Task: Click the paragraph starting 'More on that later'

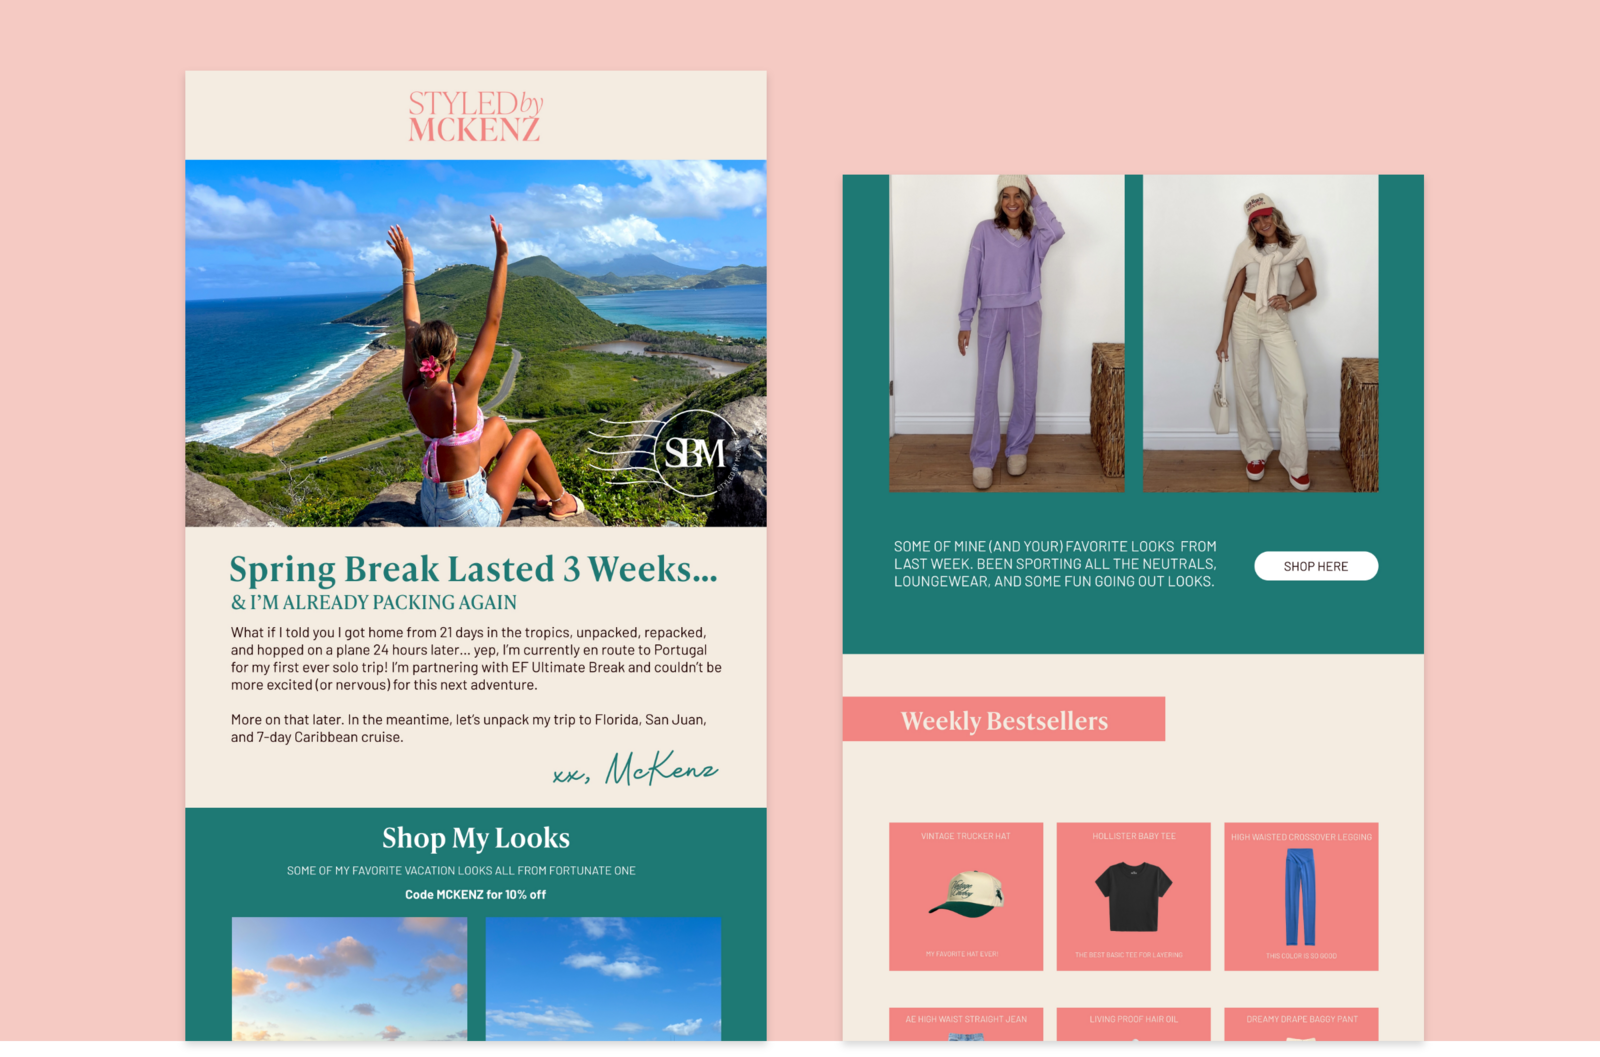Action: [x=469, y=728]
